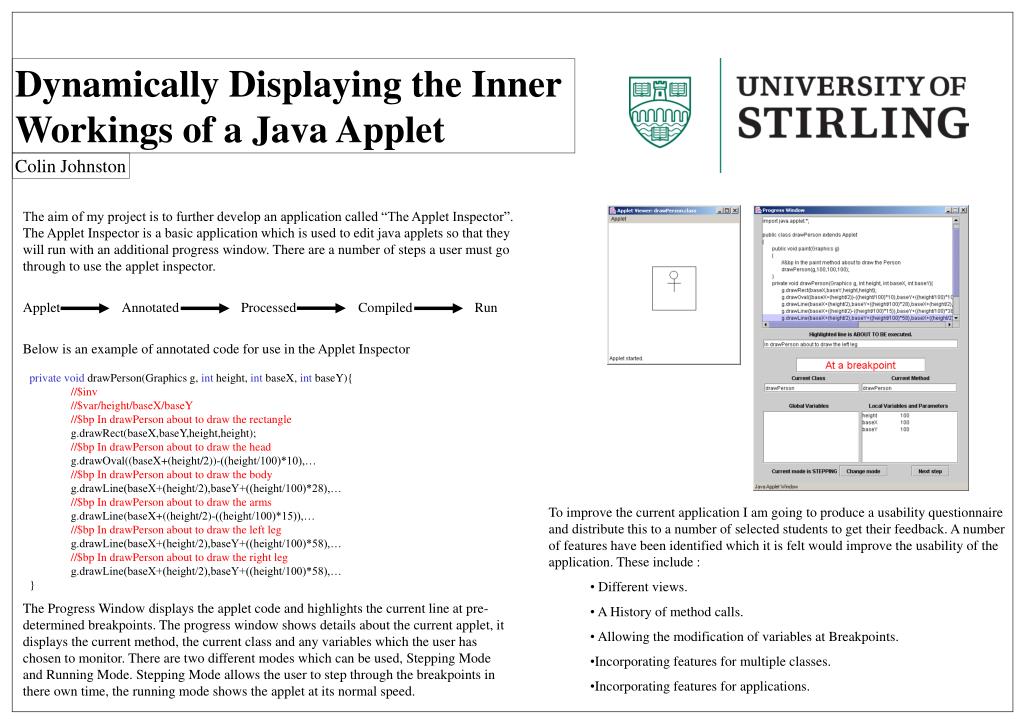Click 'Incorporating features for multiple classes' bullet

[x=710, y=661]
